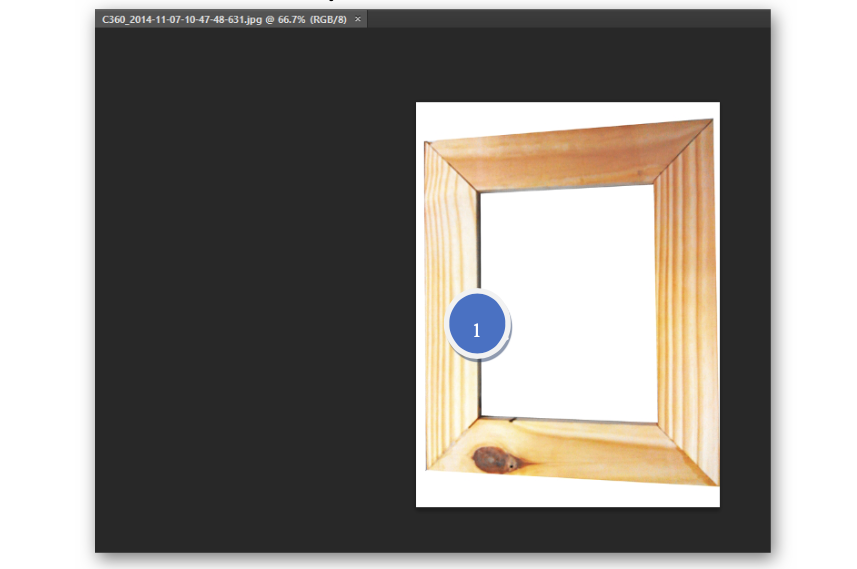The height and width of the screenshot is (569, 857).
Task: Click the white margin above the wooden frame
Action: (x=567, y=112)
